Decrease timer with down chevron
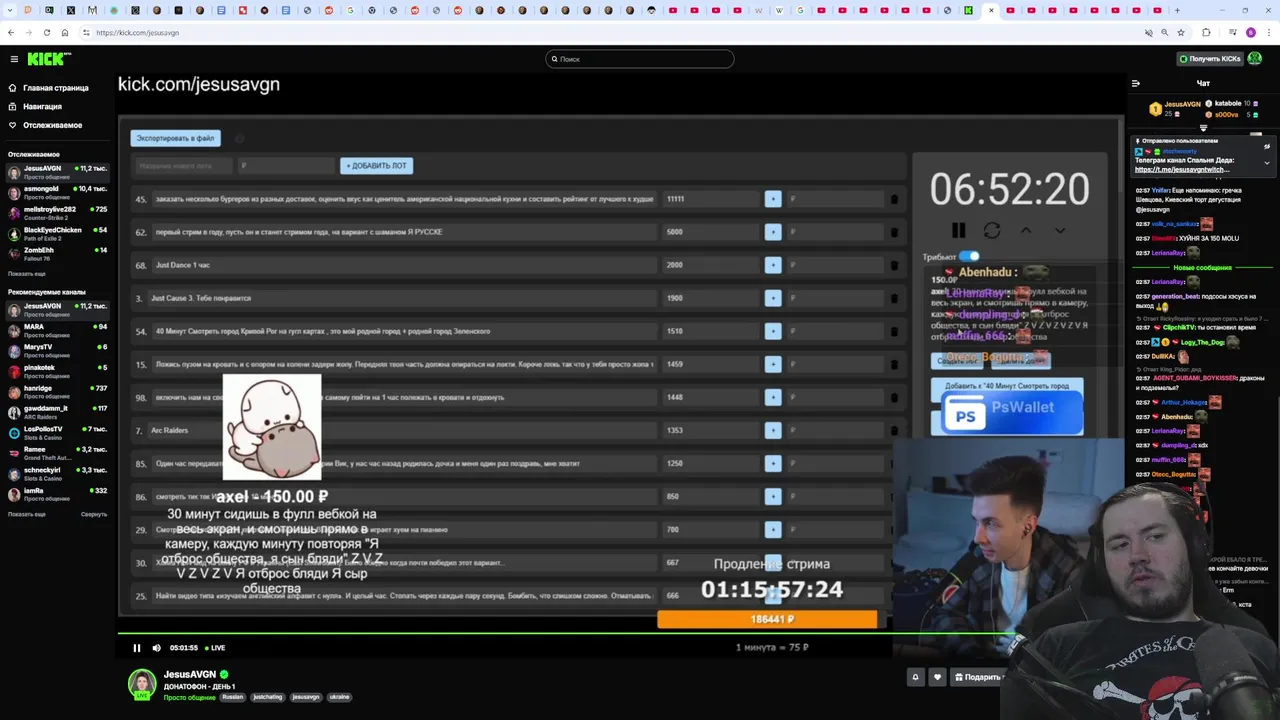Viewport: 1280px width, 720px height. pyautogui.click(x=1060, y=230)
